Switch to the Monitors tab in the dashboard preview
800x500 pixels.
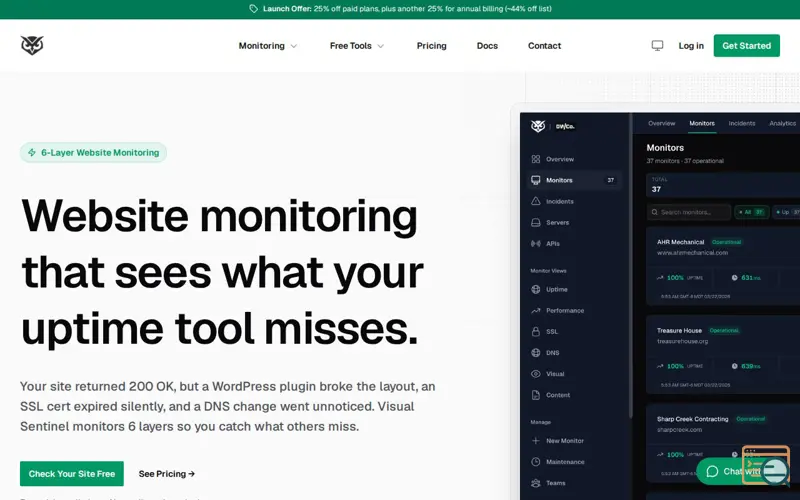point(702,123)
